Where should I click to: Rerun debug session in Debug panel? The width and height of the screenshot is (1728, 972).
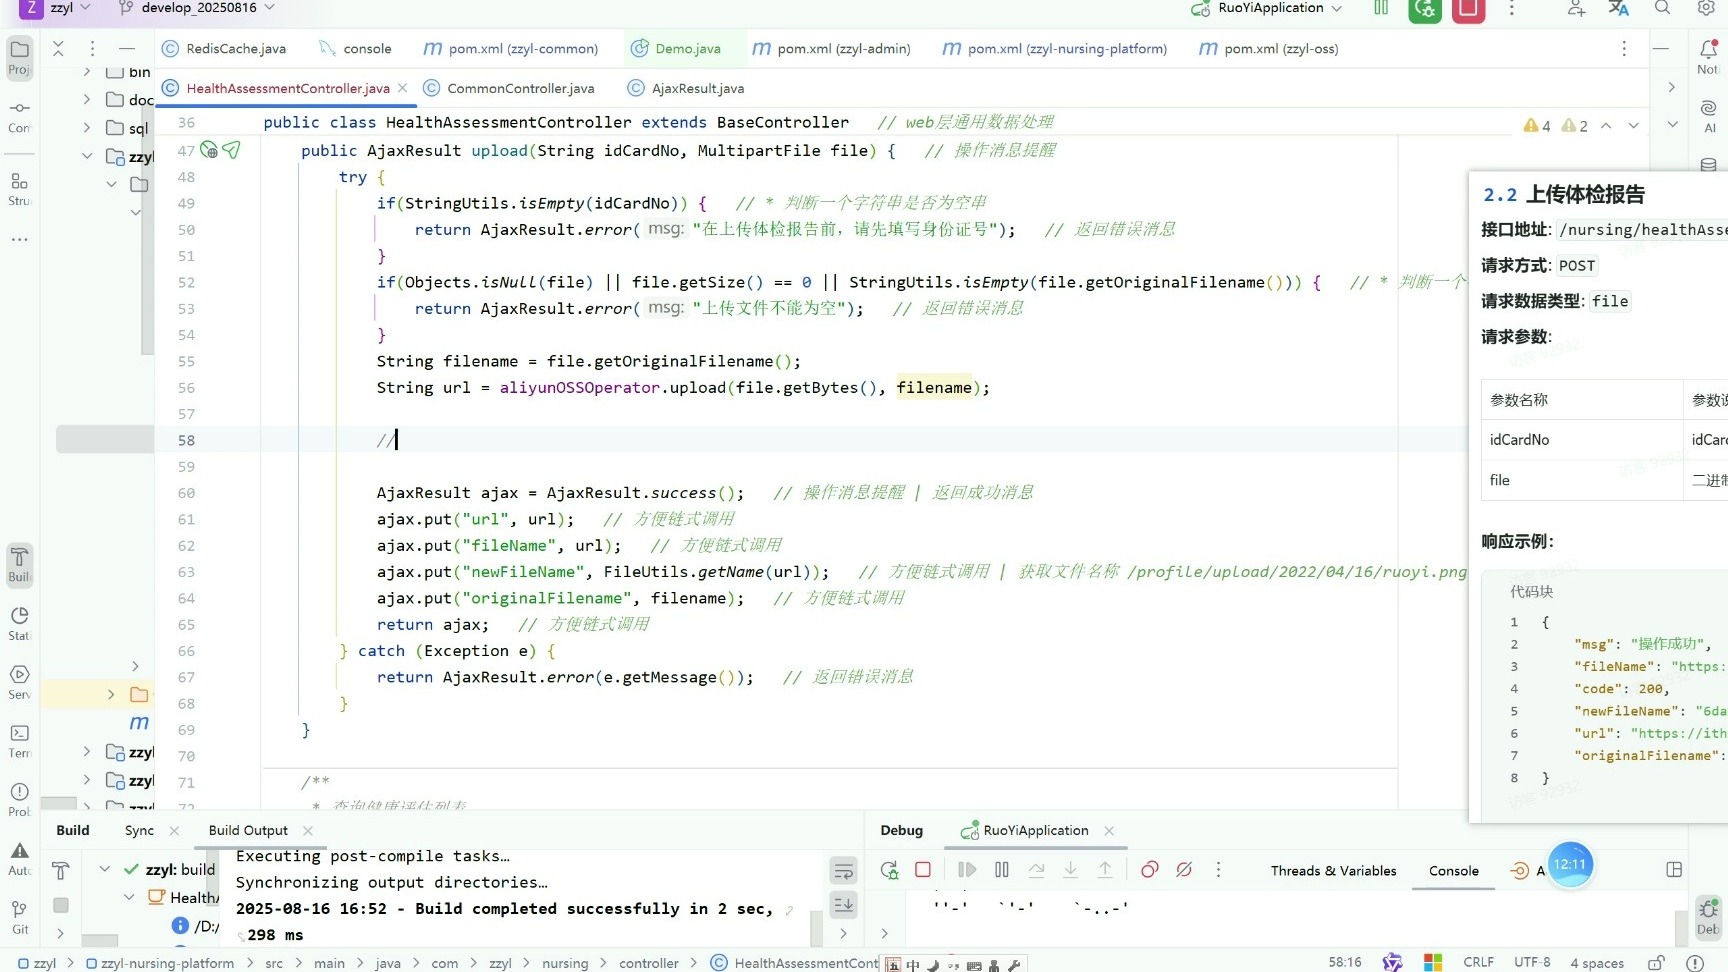(x=889, y=870)
